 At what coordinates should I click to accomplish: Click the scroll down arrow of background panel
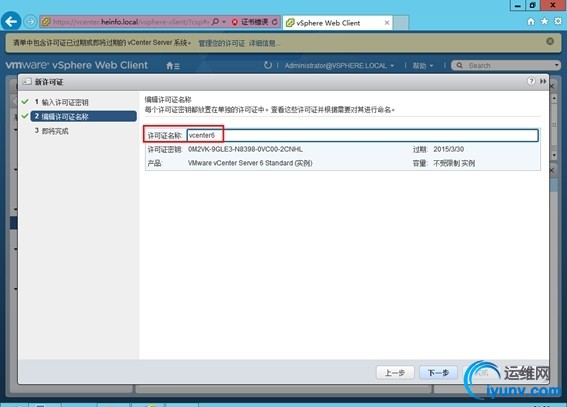coord(554,155)
